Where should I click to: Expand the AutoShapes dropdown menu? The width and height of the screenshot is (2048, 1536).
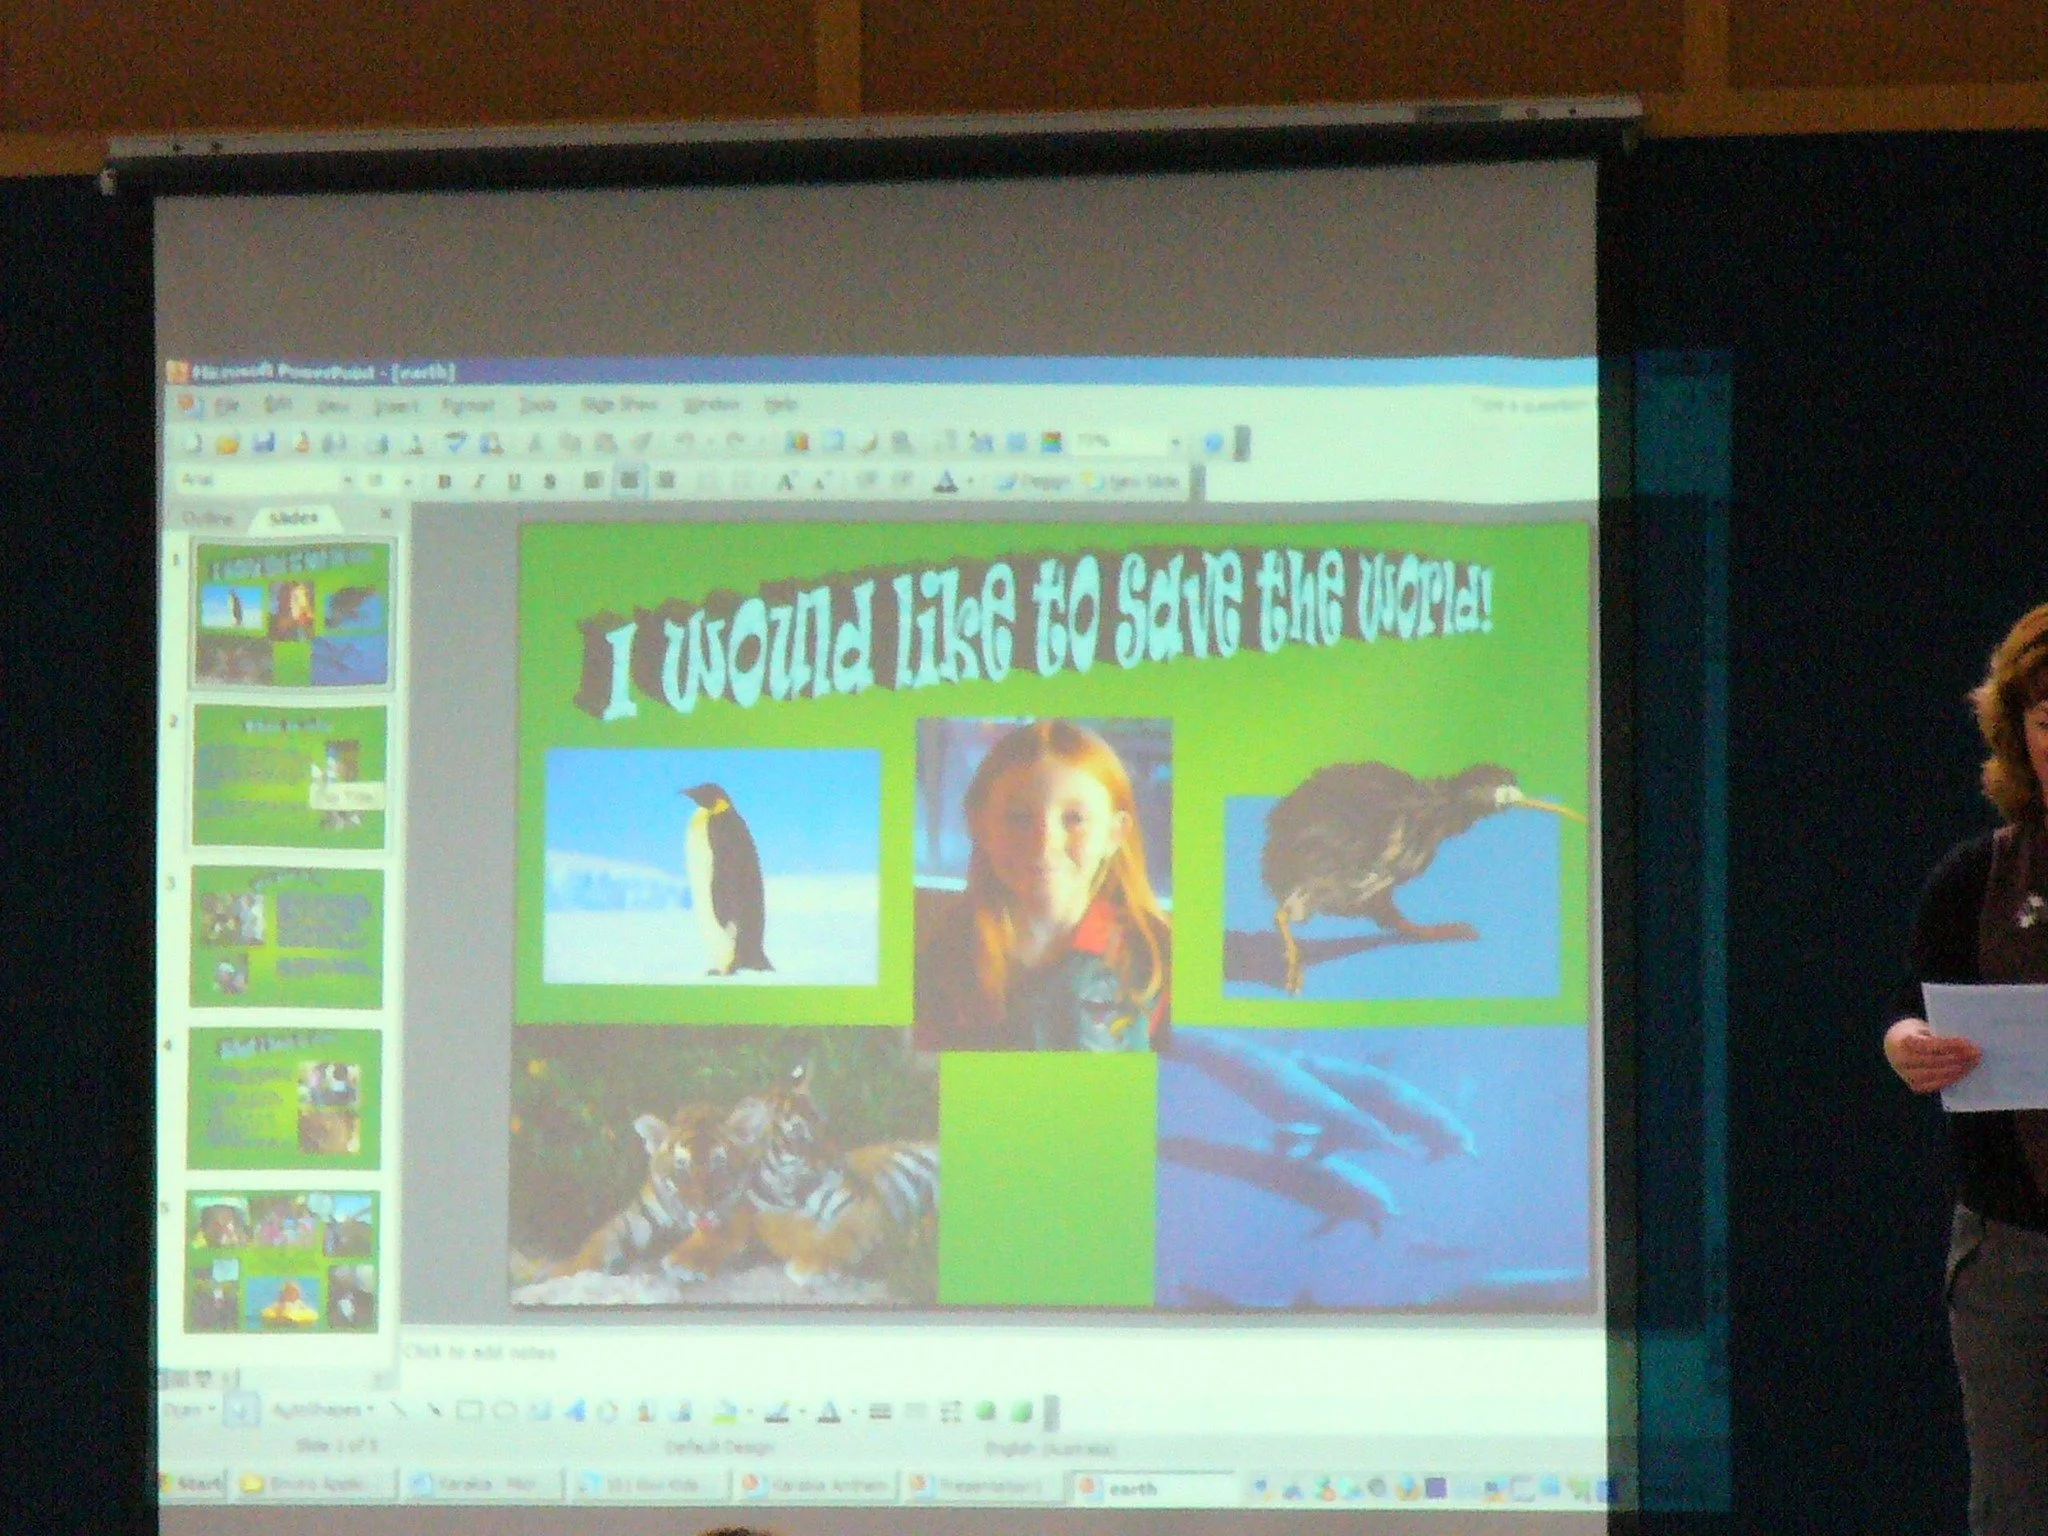pyautogui.click(x=322, y=1410)
